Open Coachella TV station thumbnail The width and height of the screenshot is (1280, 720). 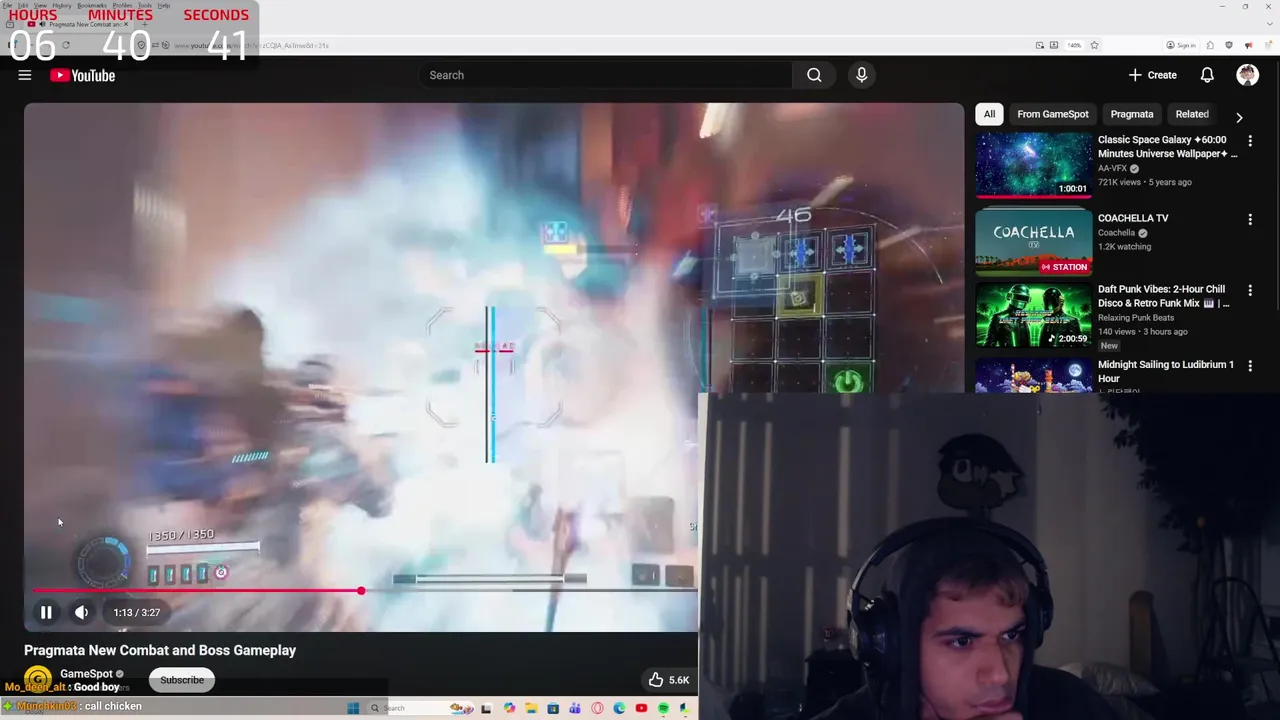1034,241
